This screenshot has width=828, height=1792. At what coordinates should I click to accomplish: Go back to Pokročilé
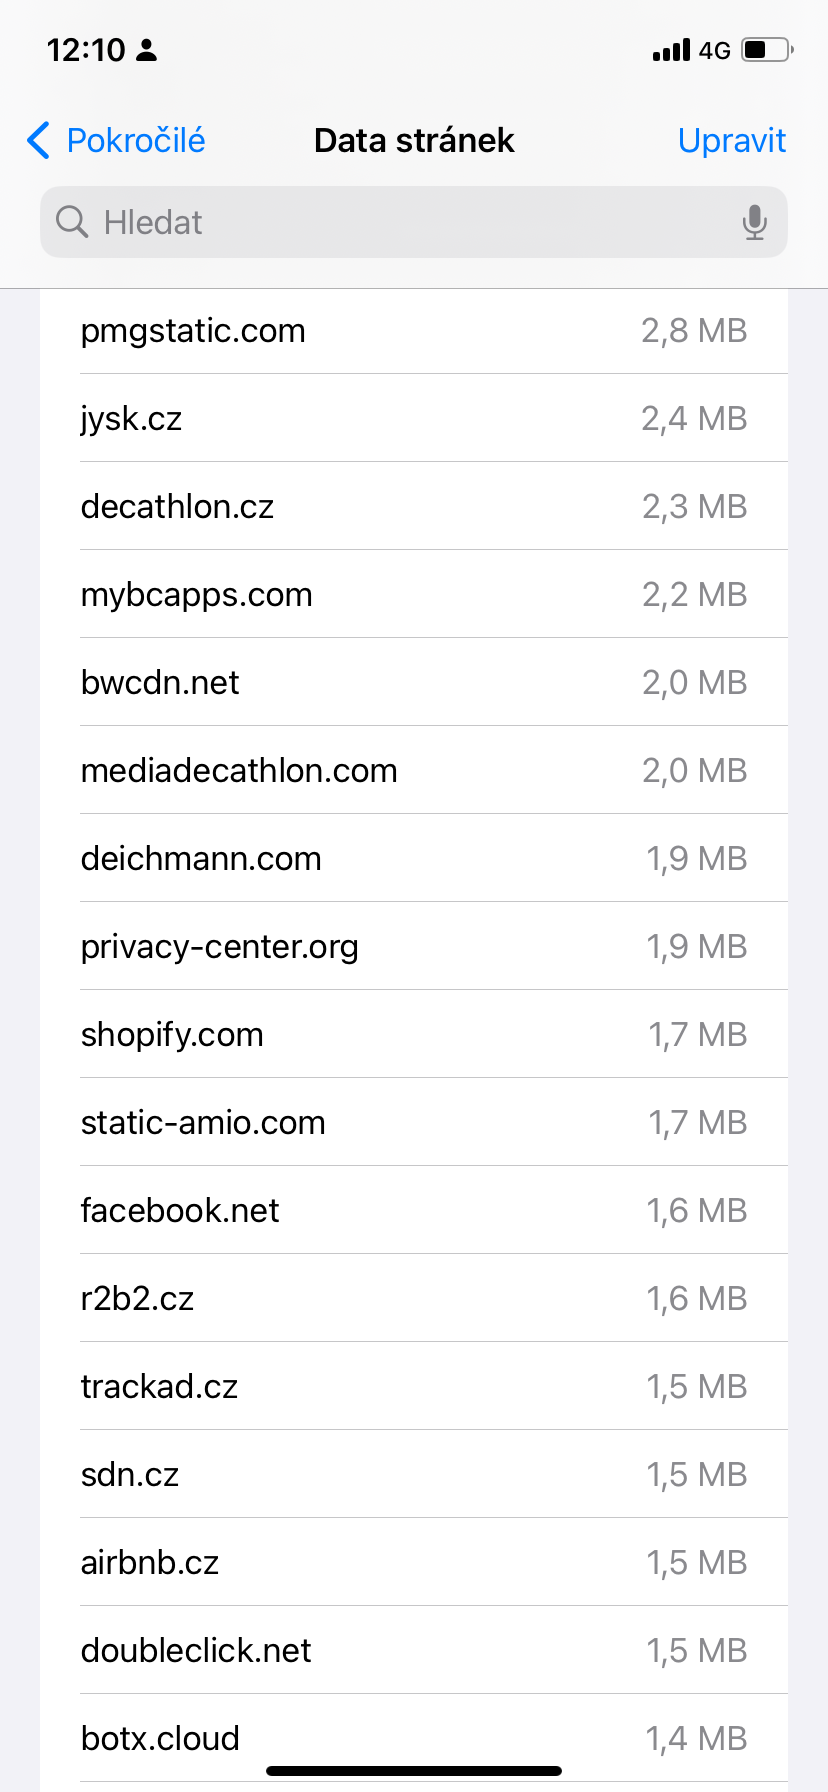tap(135, 141)
